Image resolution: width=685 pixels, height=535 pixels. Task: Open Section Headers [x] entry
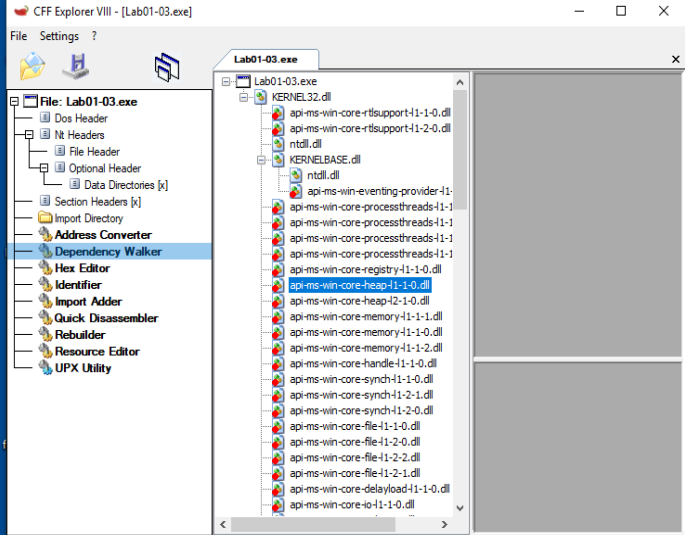pyautogui.click(x=98, y=202)
